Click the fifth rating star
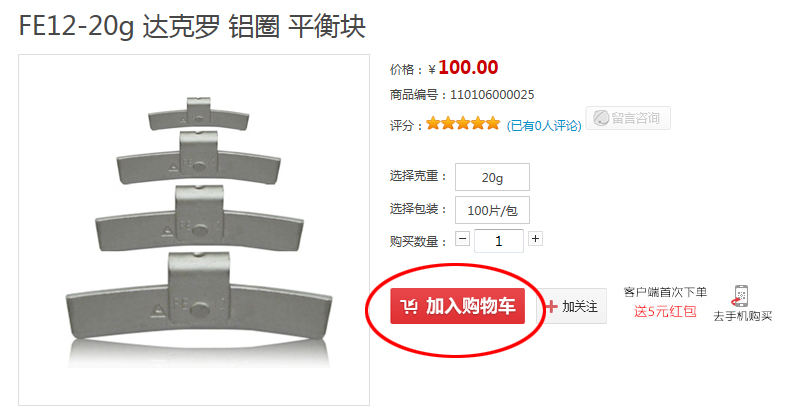791x406 pixels. click(493, 123)
